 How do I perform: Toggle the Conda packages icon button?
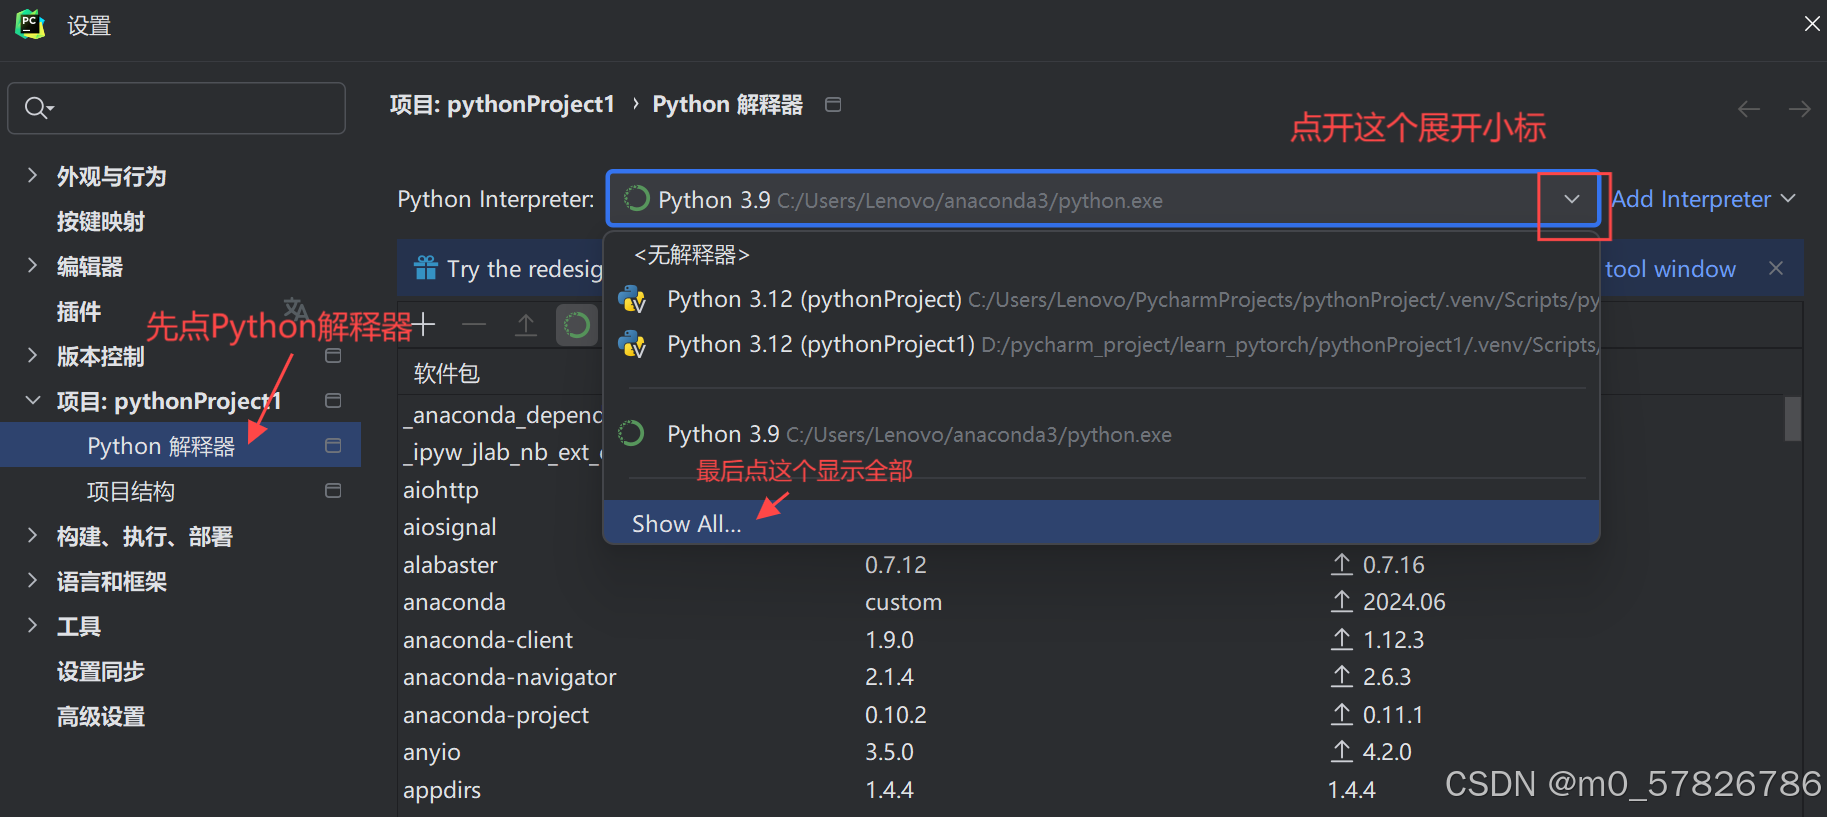click(x=577, y=325)
